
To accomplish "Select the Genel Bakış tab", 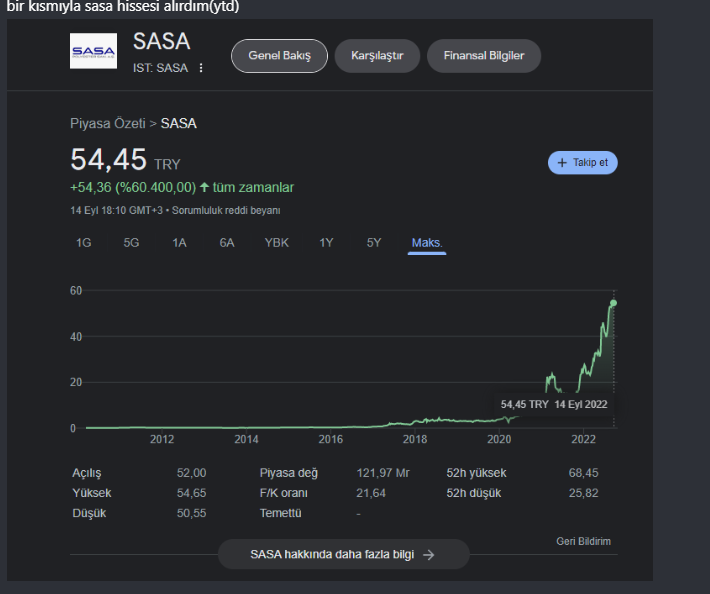I will coord(279,56).
